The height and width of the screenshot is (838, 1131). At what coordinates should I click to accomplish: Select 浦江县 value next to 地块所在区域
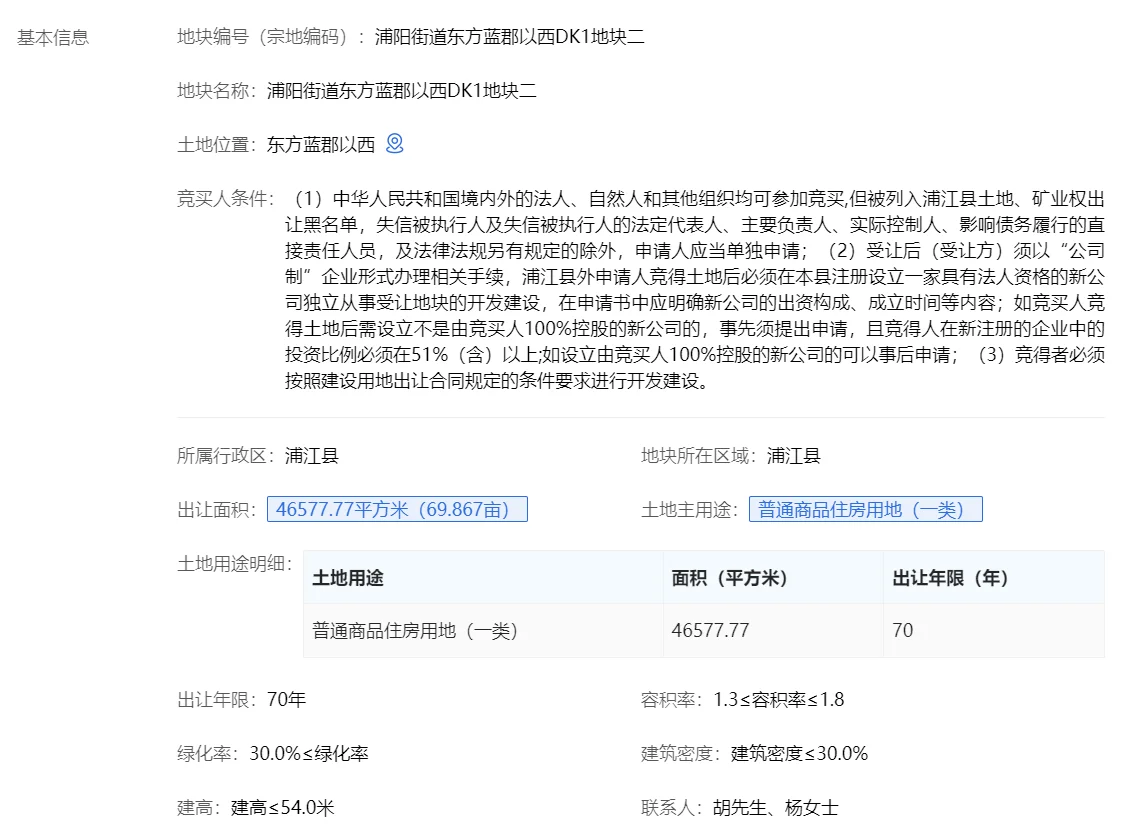point(793,456)
